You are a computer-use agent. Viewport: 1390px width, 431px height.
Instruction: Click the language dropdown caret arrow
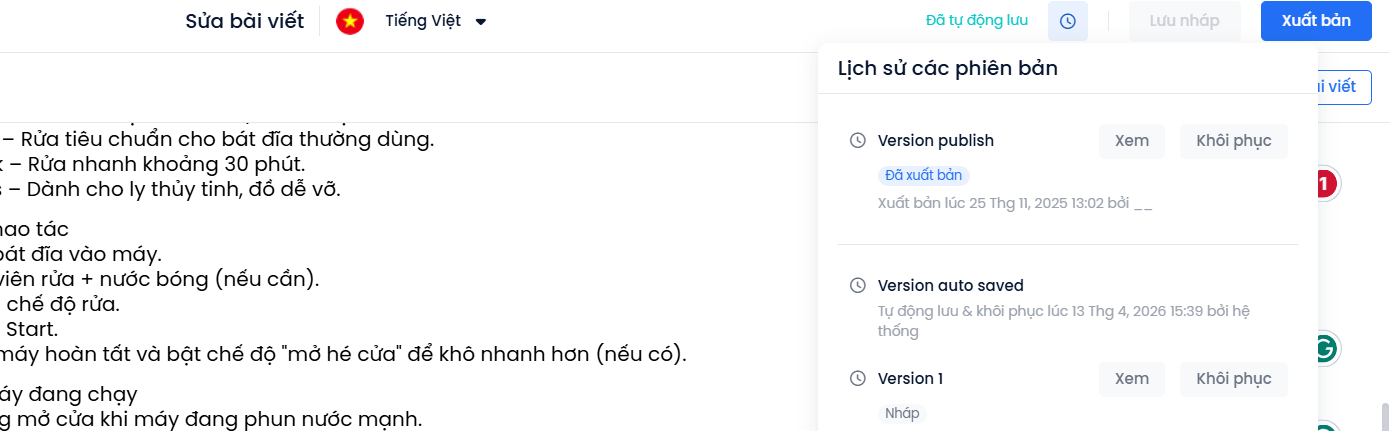481,22
